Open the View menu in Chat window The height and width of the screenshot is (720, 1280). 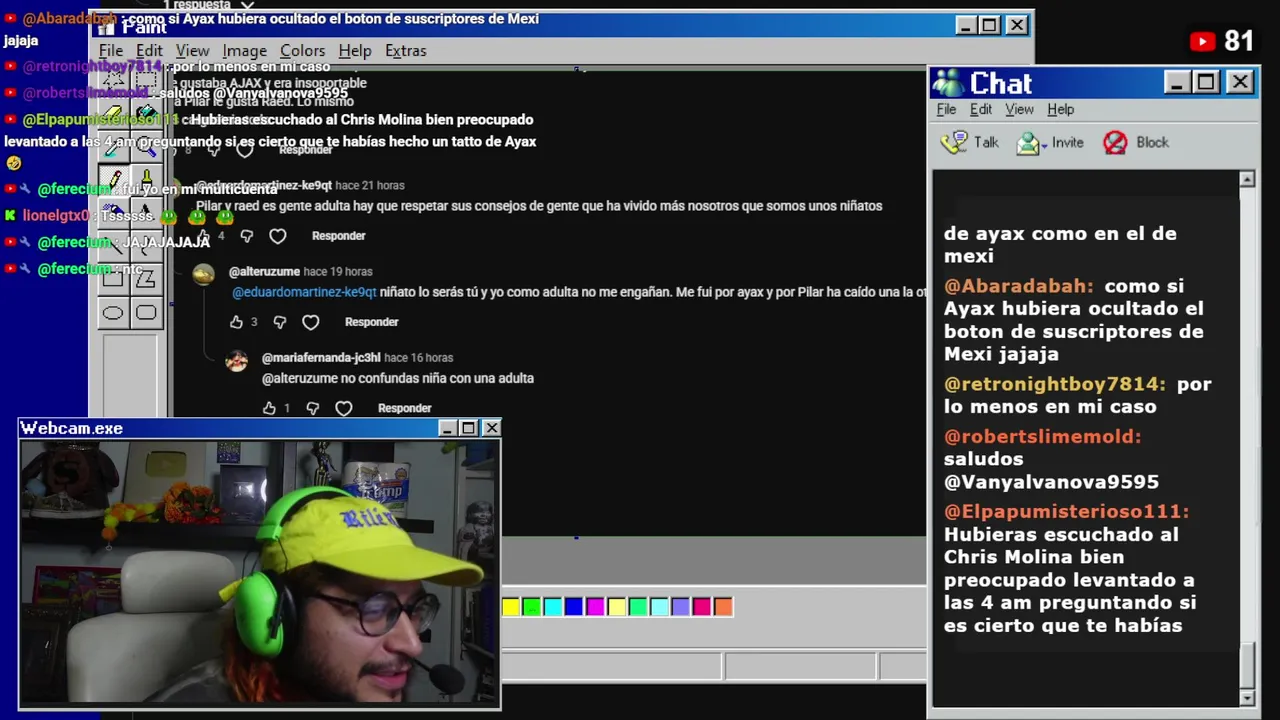pyautogui.click(x=1019, y=109)
